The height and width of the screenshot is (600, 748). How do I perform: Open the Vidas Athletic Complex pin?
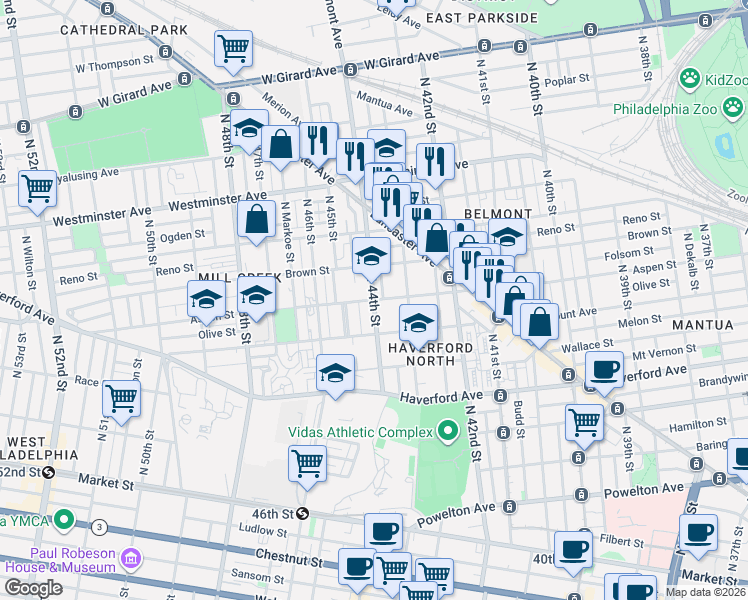[x=447, y=432]
